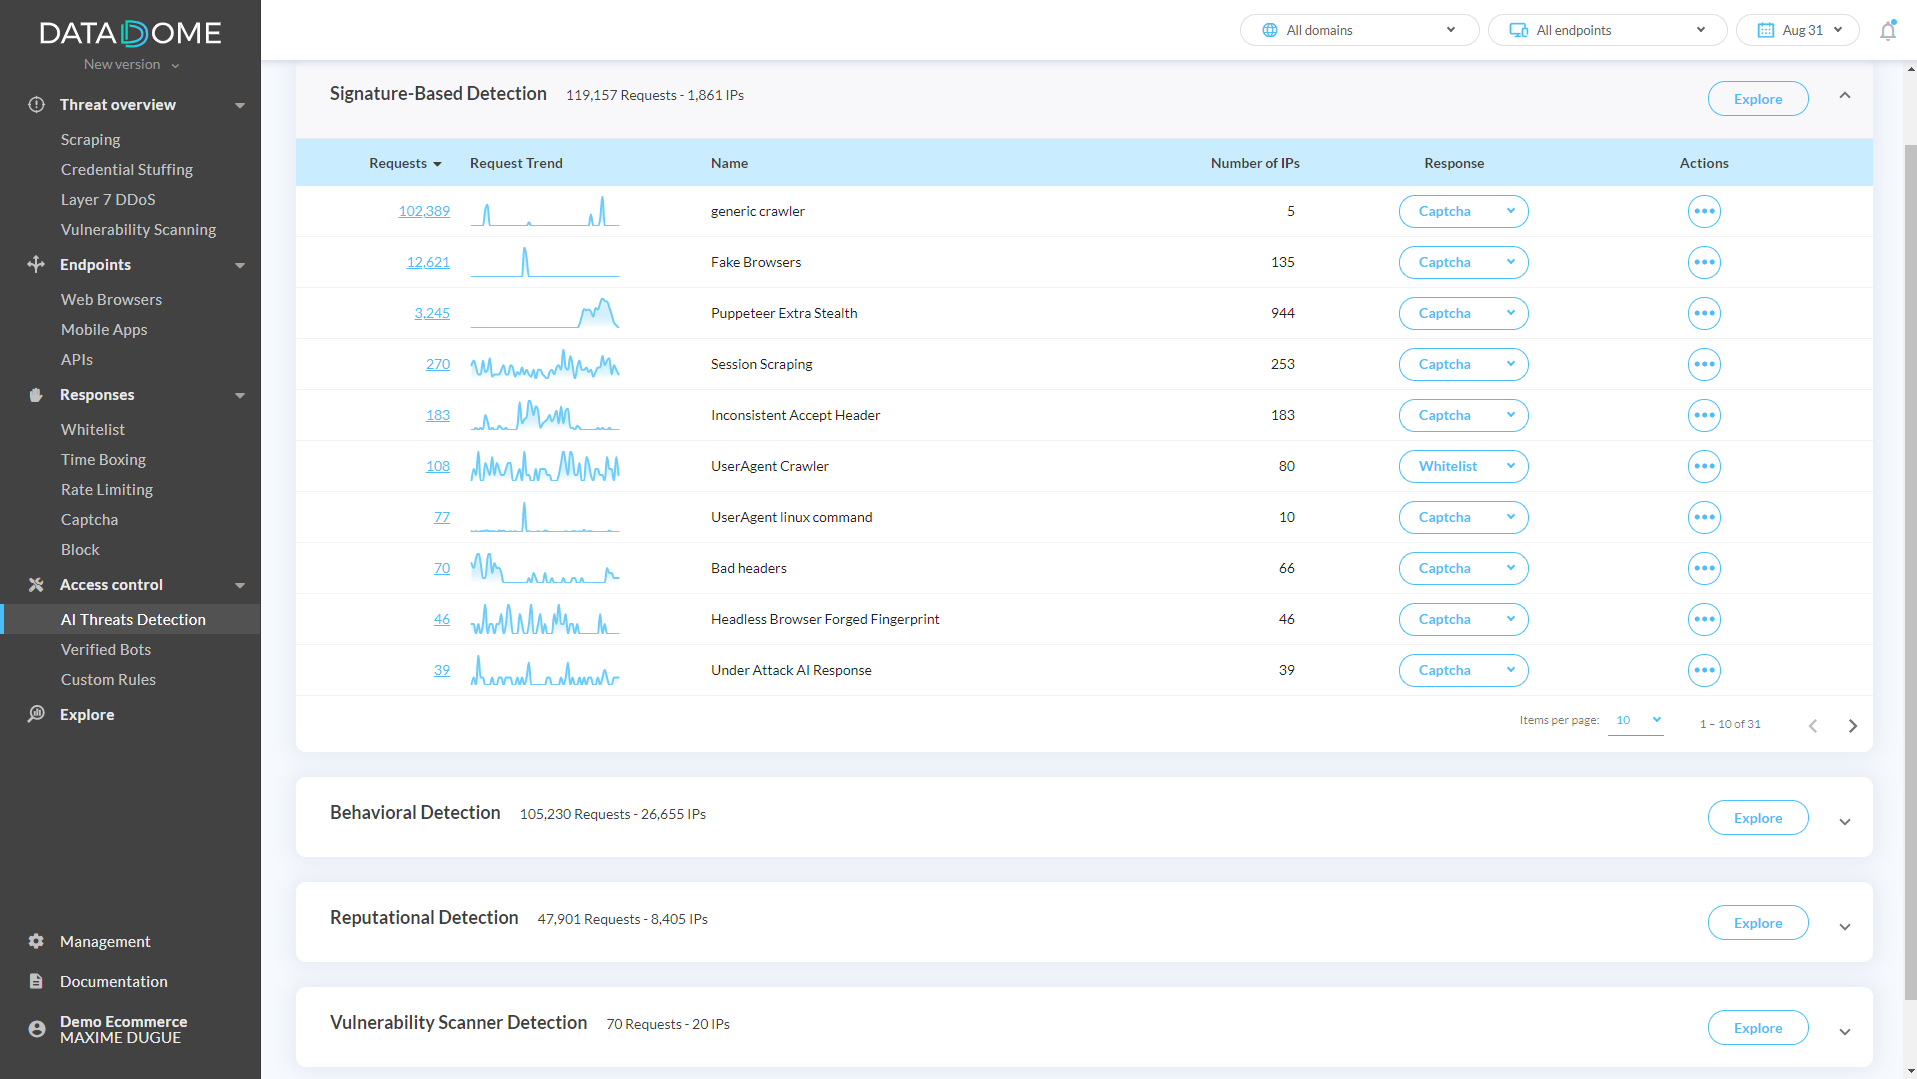
Task: Open the 102,389 requests link
Action: tap(424, 211)
